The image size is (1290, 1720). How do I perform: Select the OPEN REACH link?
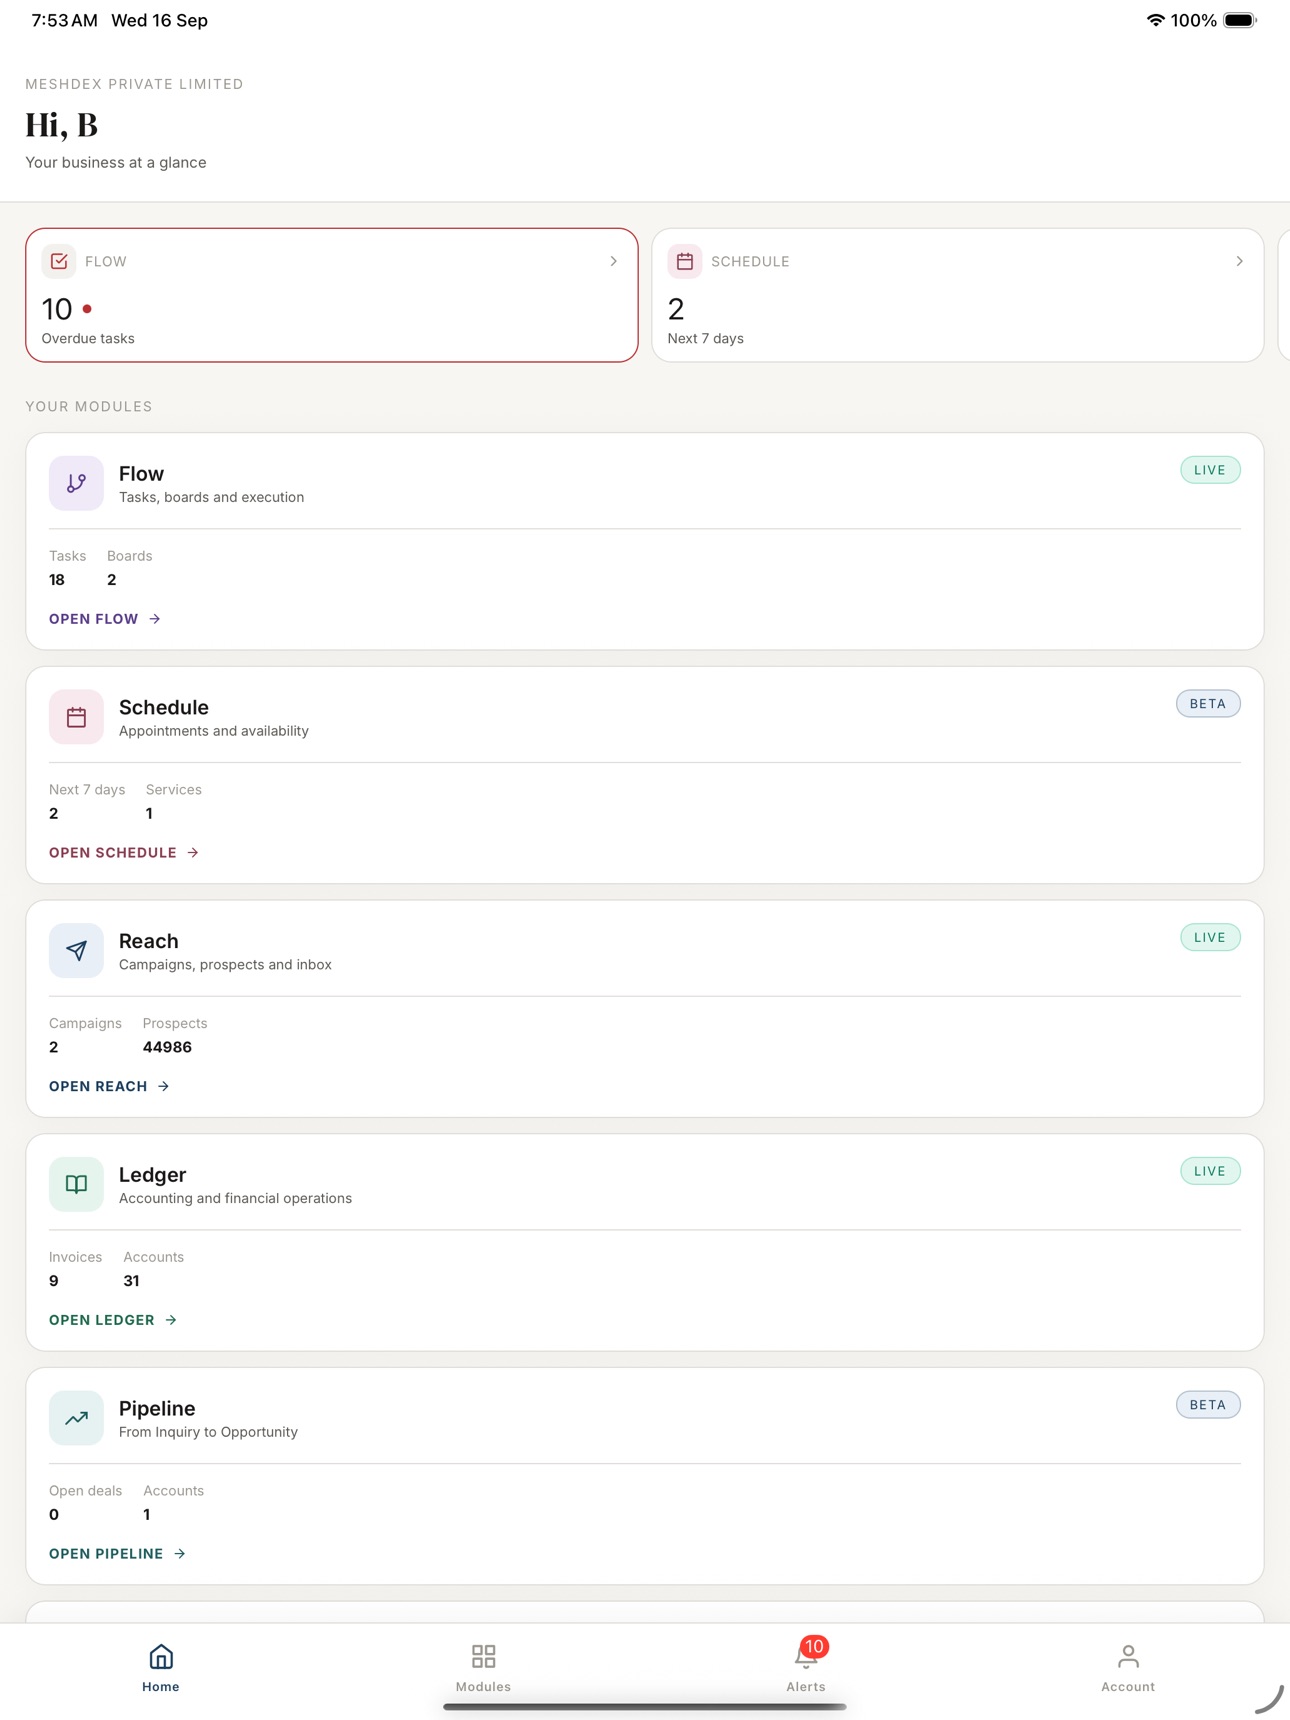(110, 1086)
